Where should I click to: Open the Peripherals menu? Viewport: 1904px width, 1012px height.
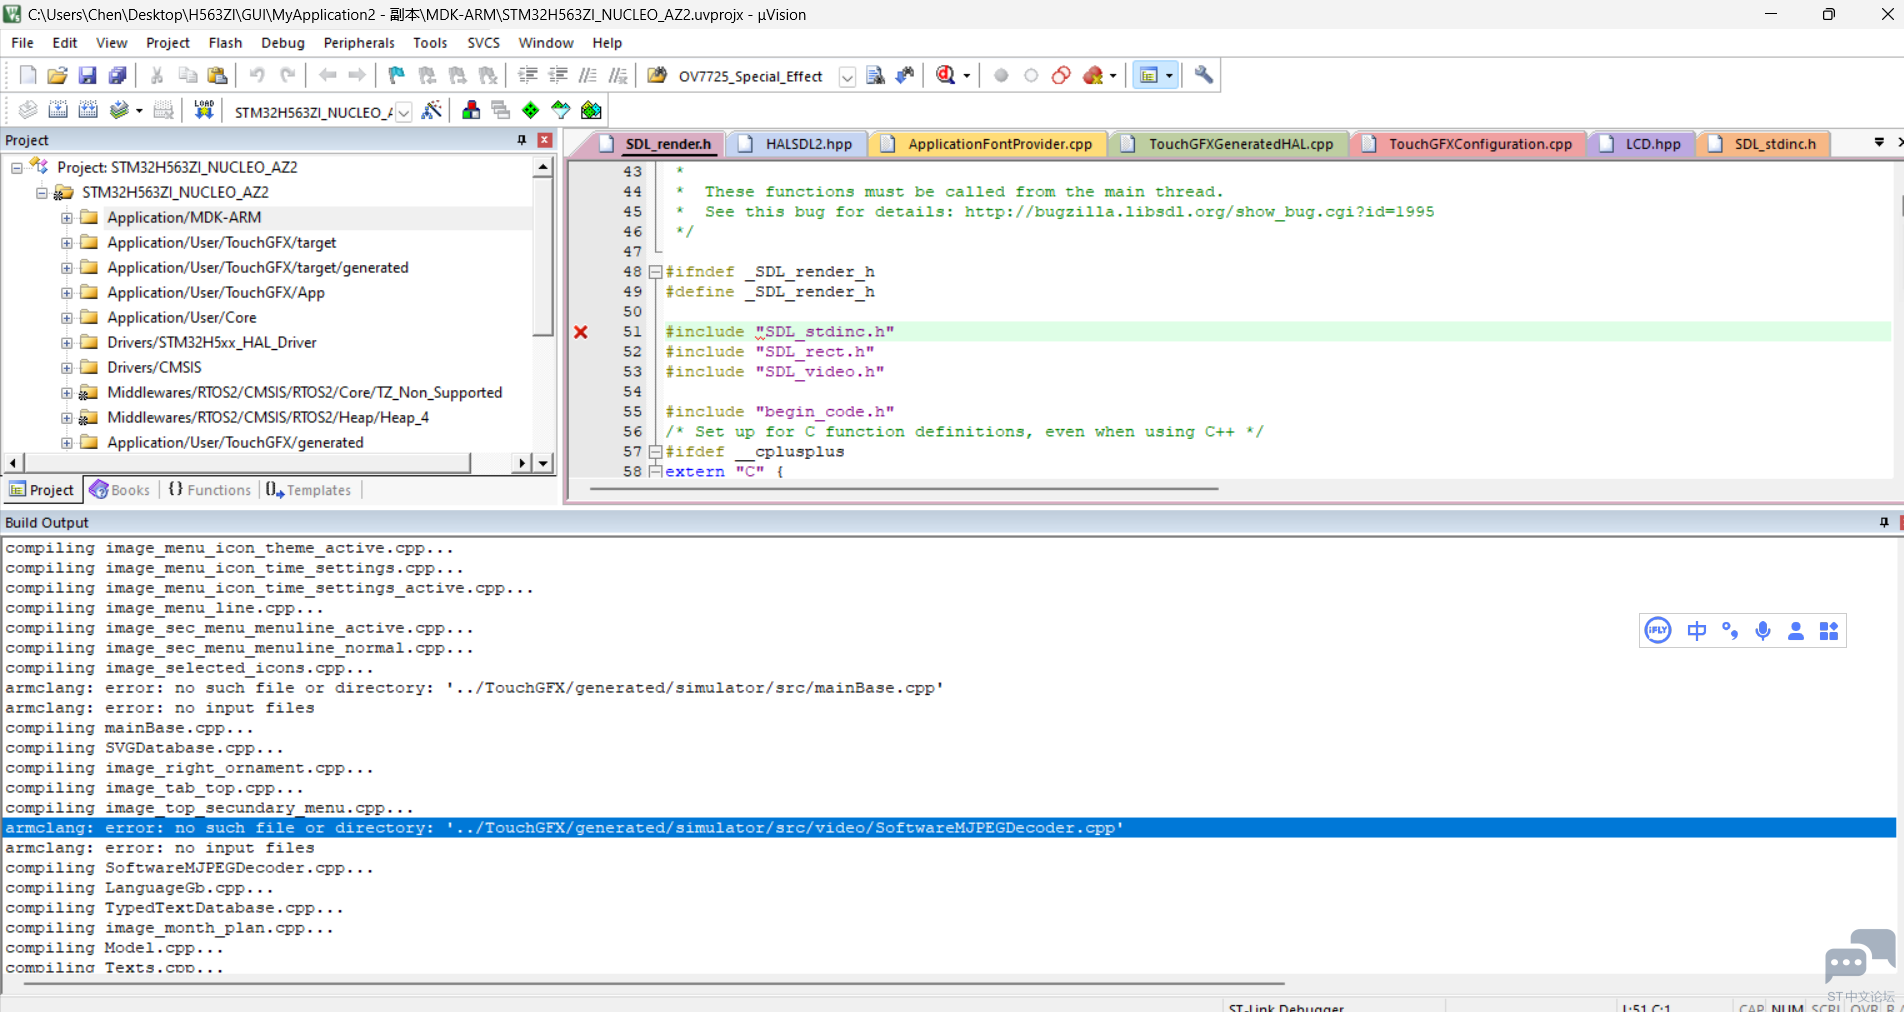[359, 43]
